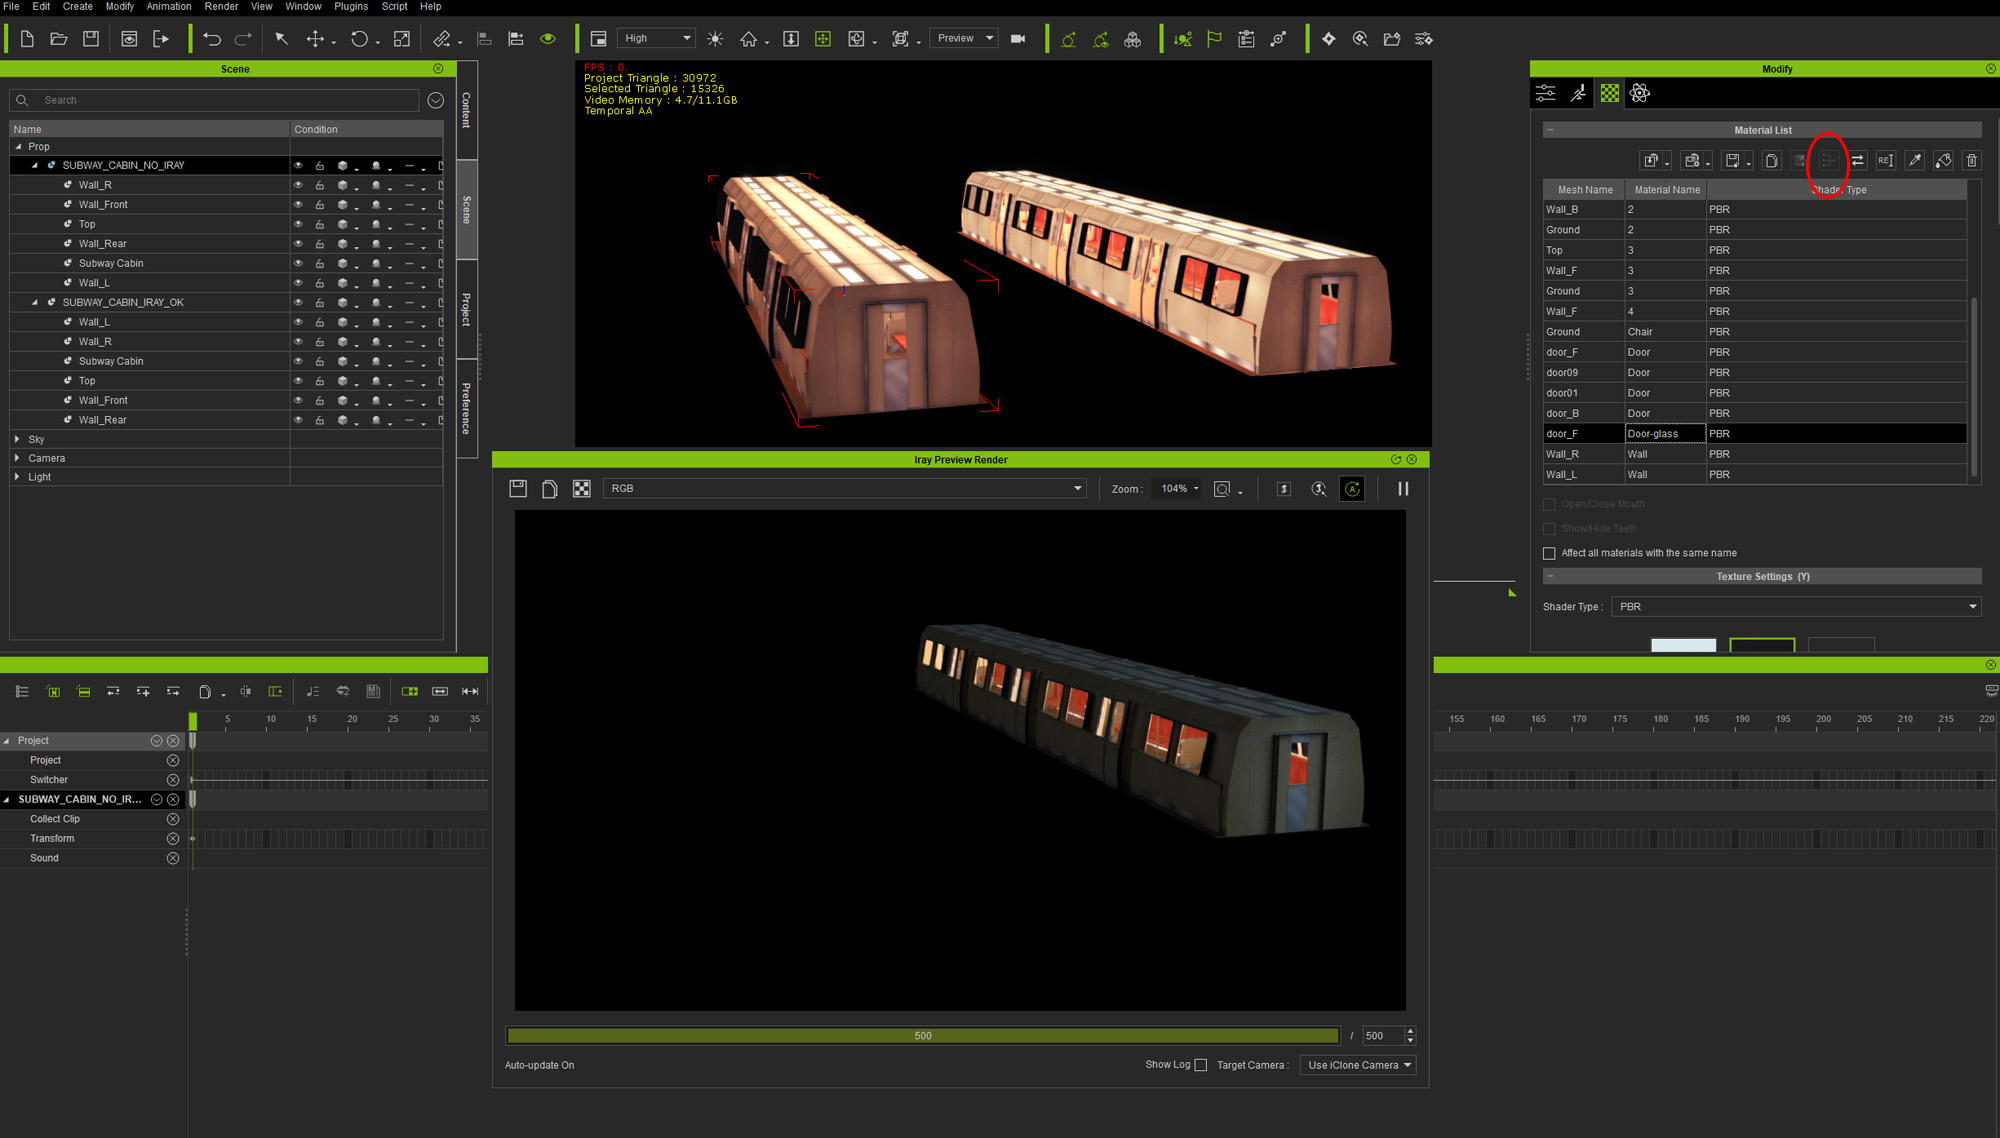Click the Home view icon
This screenshot has width=2000, height=1138.
click(x=748, y=39)
